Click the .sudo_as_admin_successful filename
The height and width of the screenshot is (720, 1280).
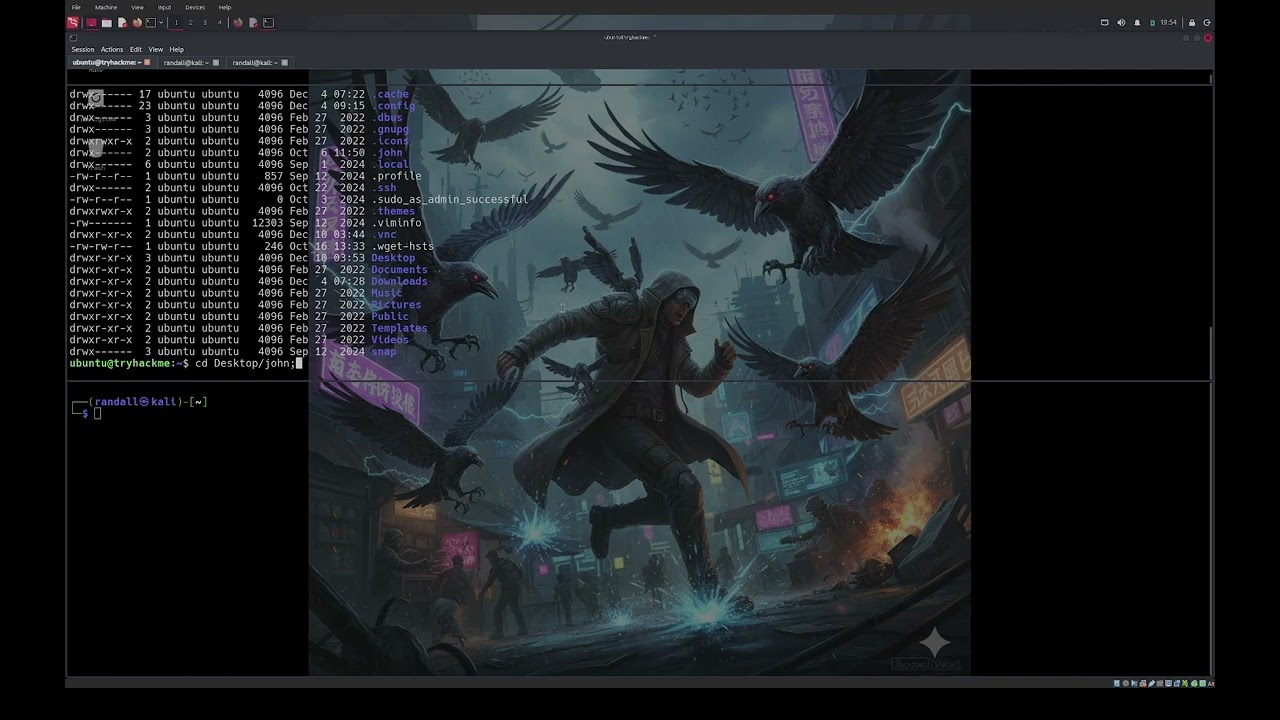[x=449, y=199]
